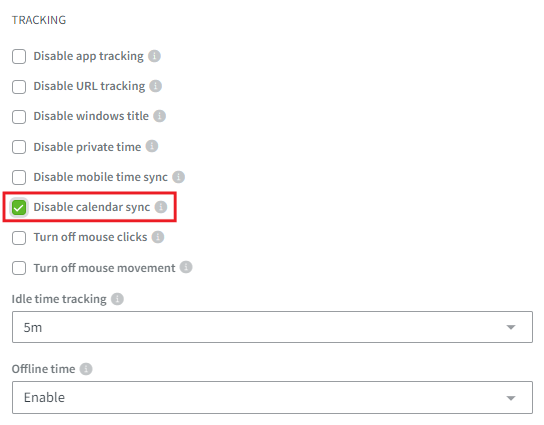Show info for Disable mobile time sync
This screenshot has width=544, height=425.
(179, 177)
